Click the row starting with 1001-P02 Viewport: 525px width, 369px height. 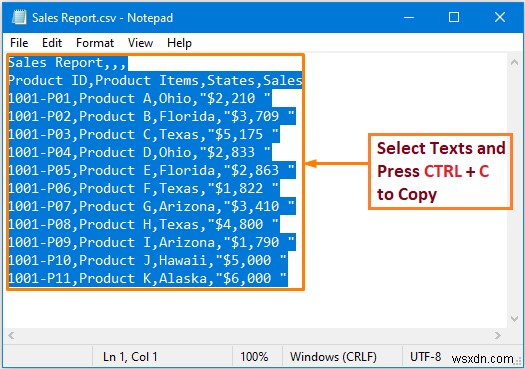click(152, 117)
